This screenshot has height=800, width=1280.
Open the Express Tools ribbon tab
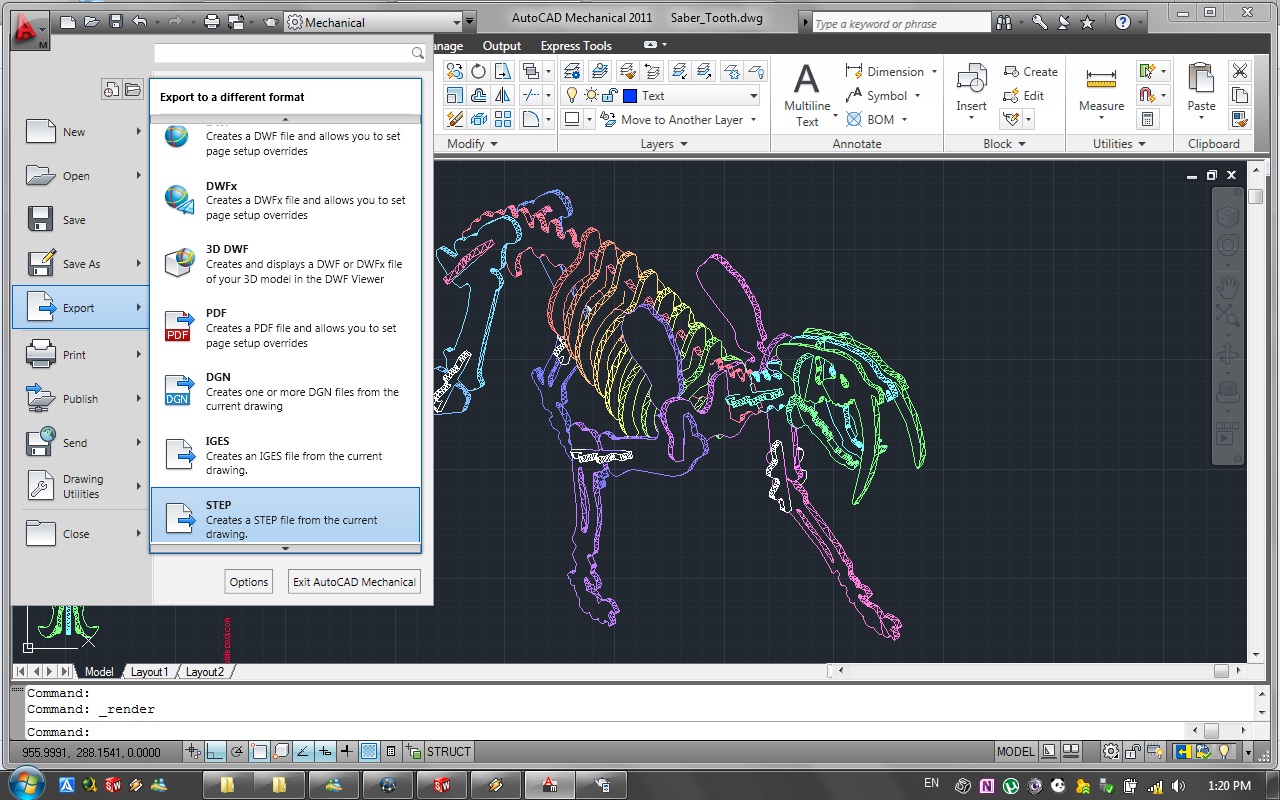point(576,46)
